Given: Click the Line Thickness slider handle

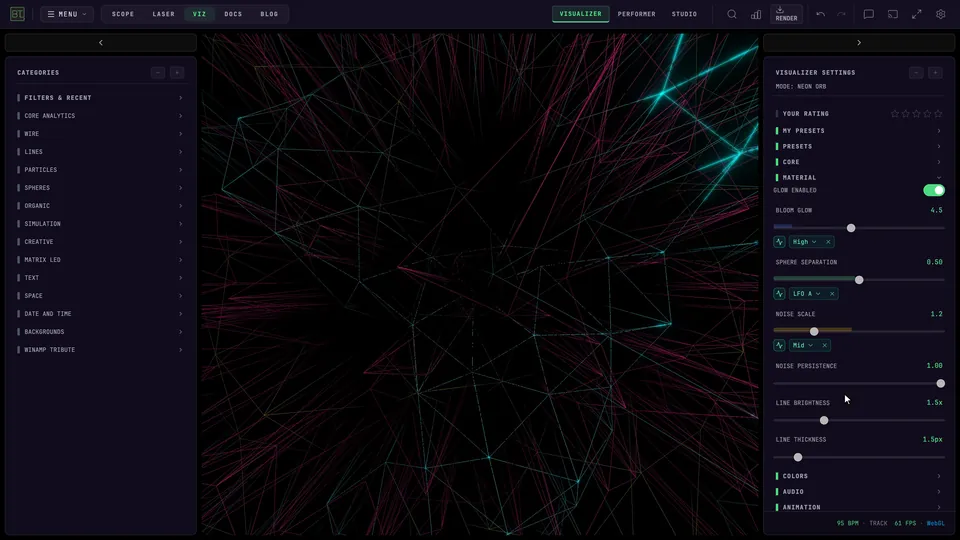Looking at the screenshot, I should click(x=798, y=457).
